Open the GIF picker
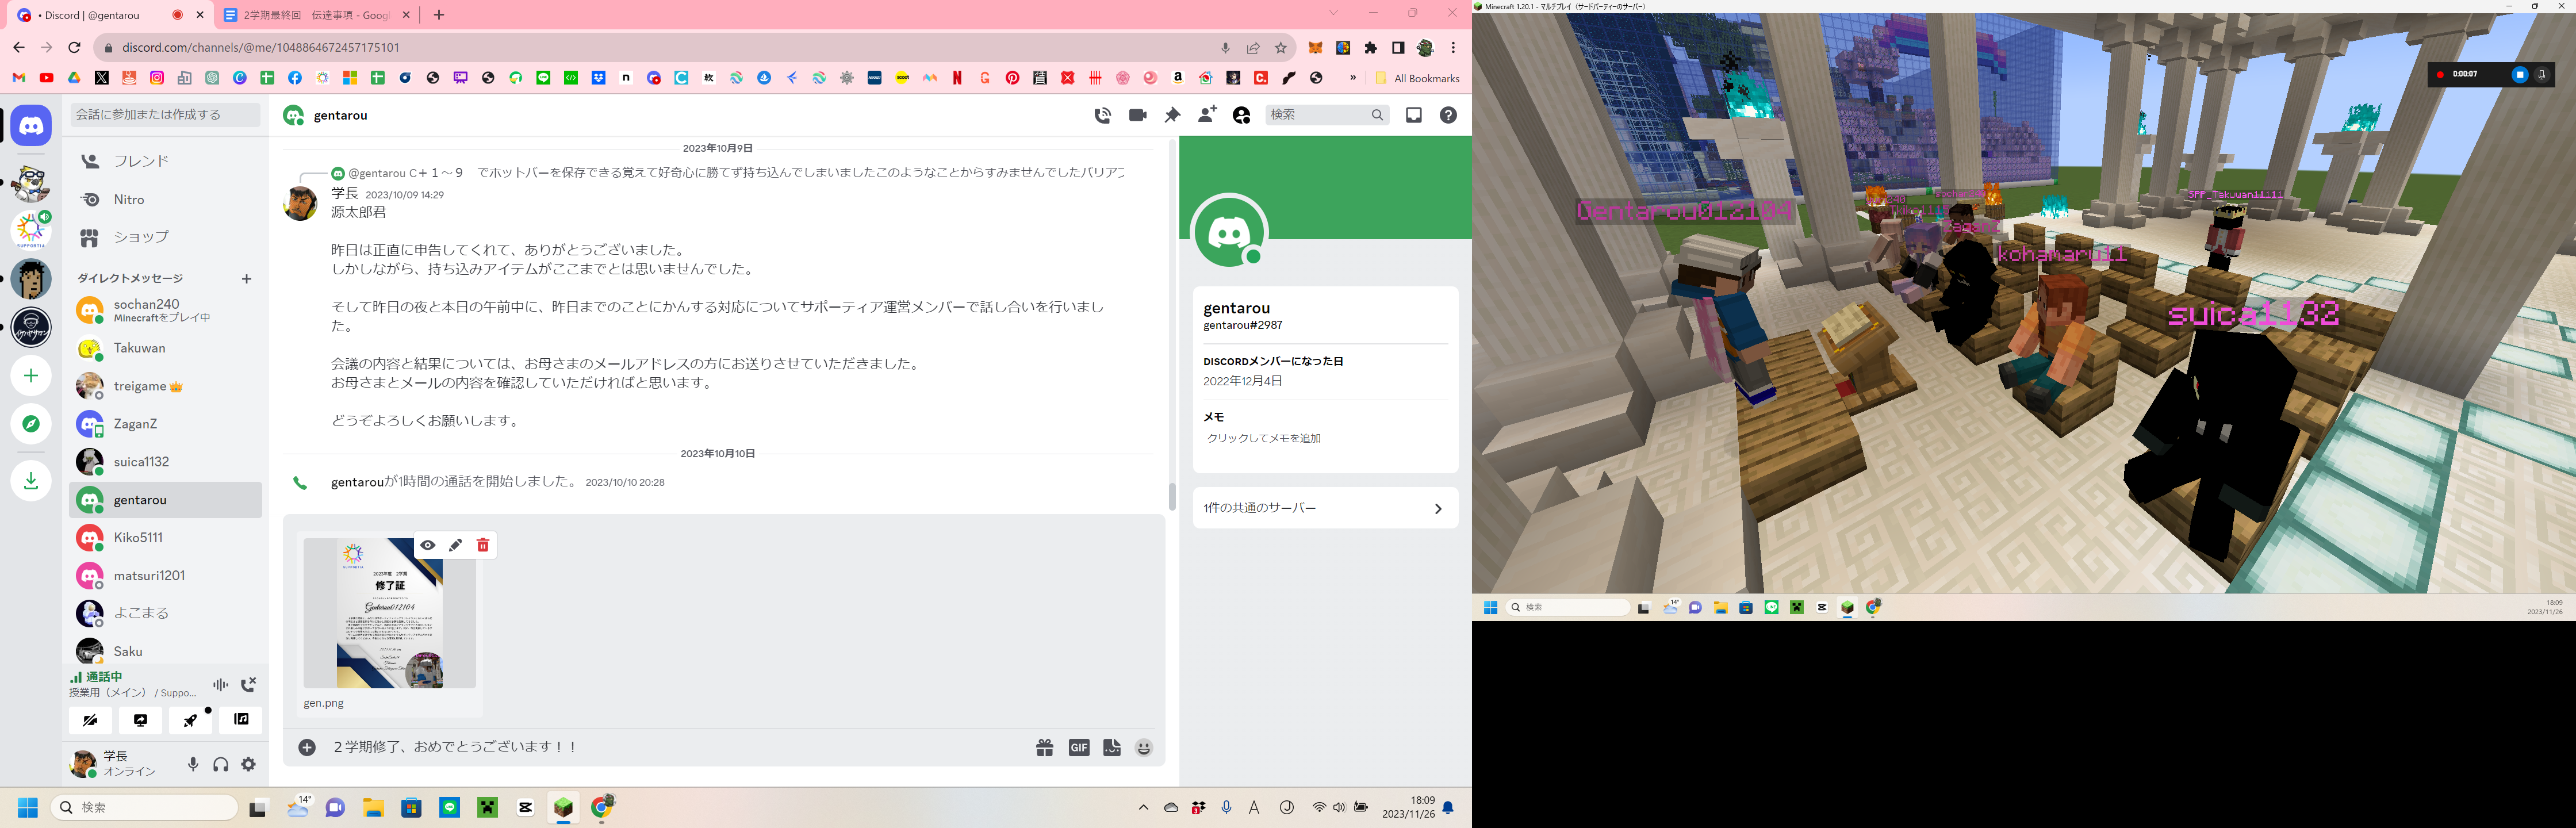 1078,747
